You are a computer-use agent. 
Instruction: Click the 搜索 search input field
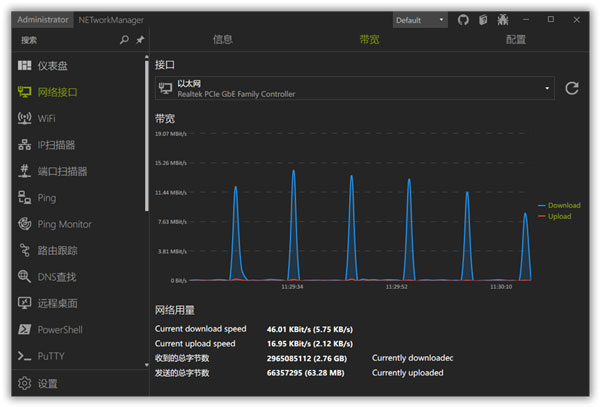[65, 40]
